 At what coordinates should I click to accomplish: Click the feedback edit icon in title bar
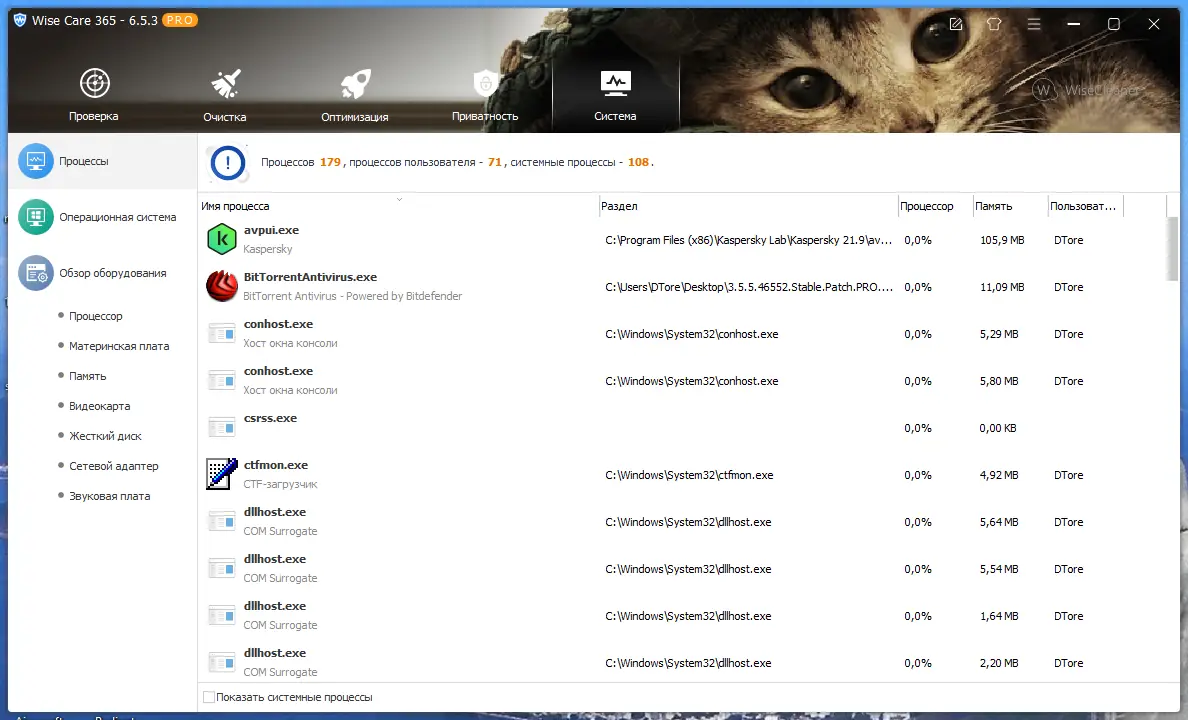tap(956, 24)
